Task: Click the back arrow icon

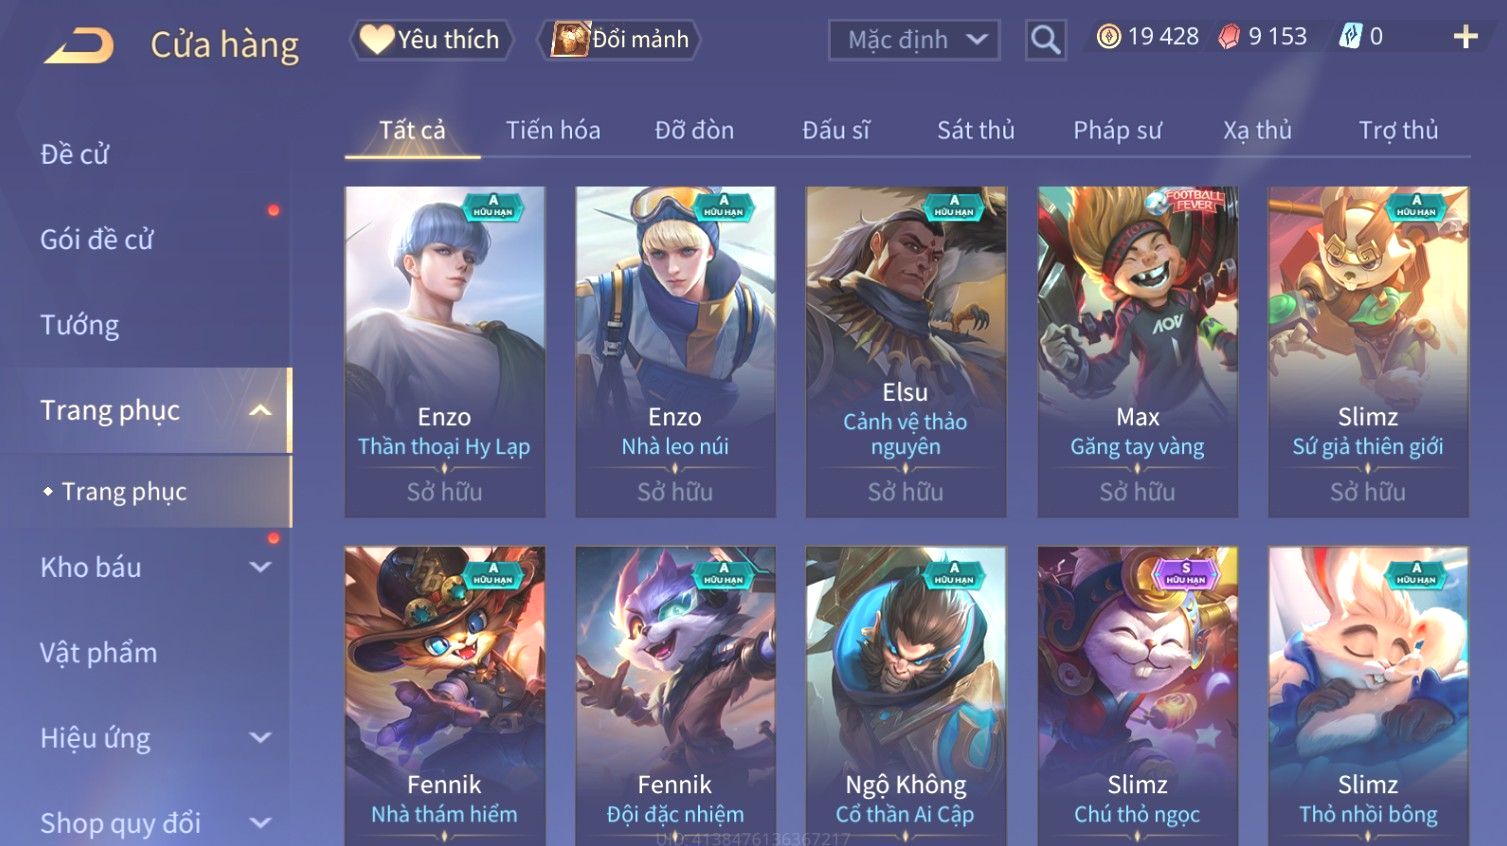Action: (79, 45)
